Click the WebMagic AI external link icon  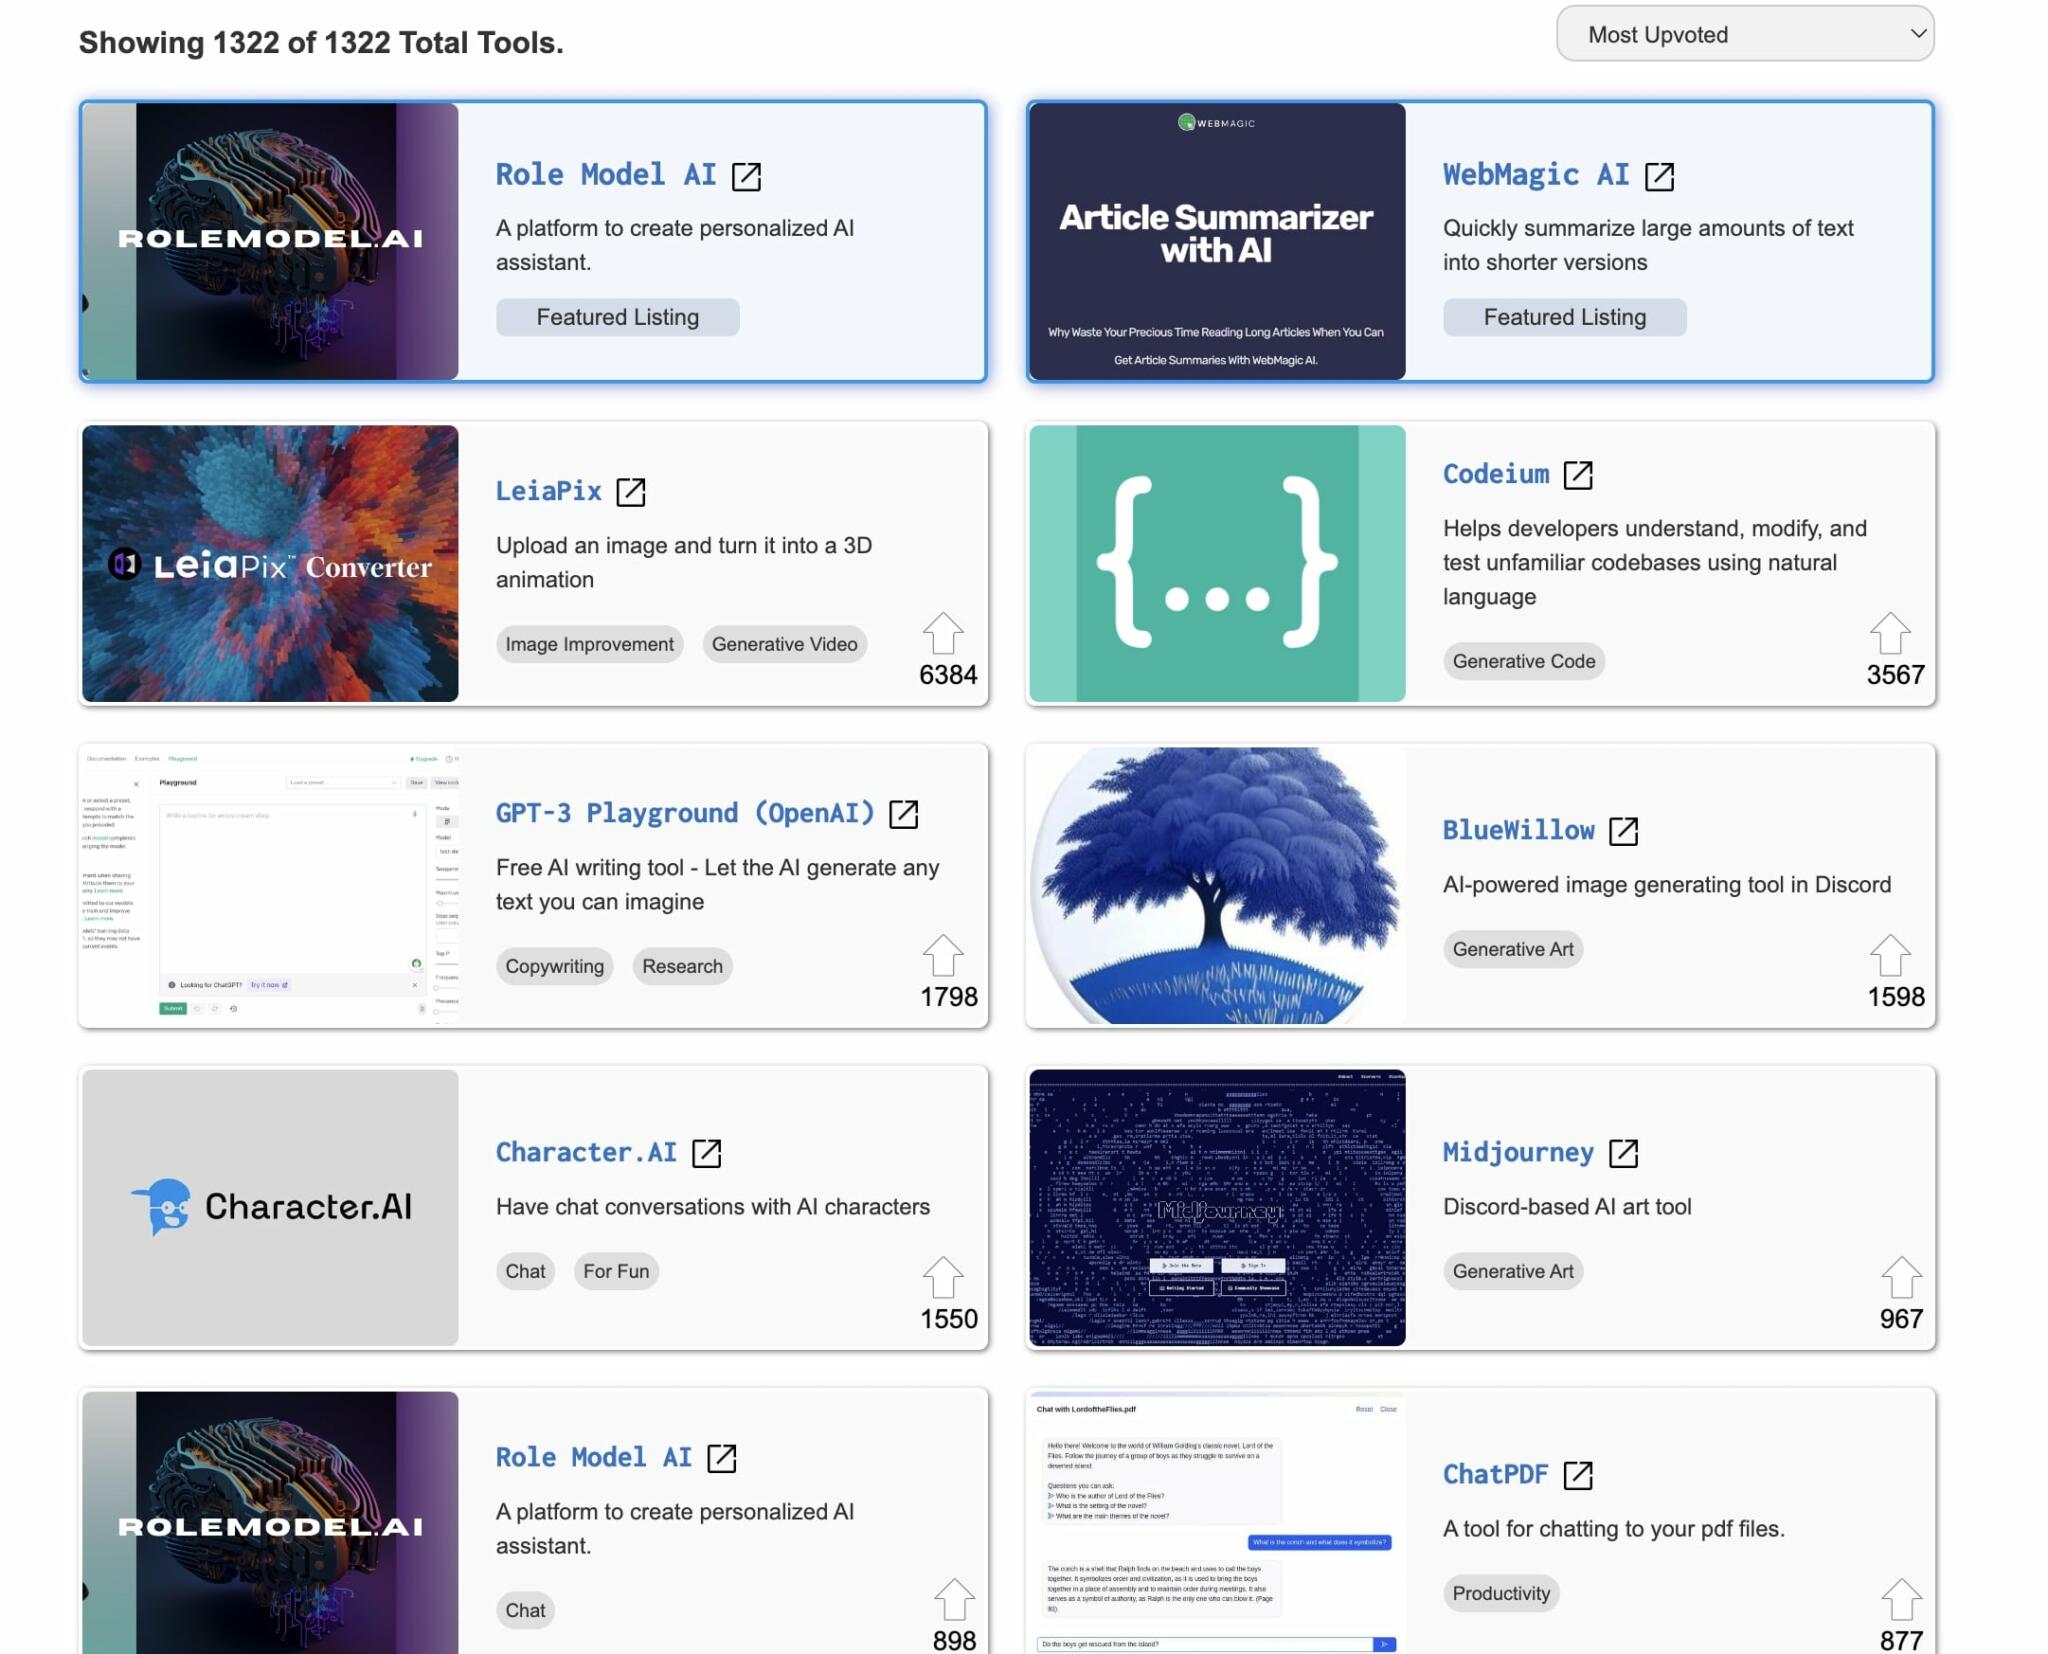(x=1661, y=175)
